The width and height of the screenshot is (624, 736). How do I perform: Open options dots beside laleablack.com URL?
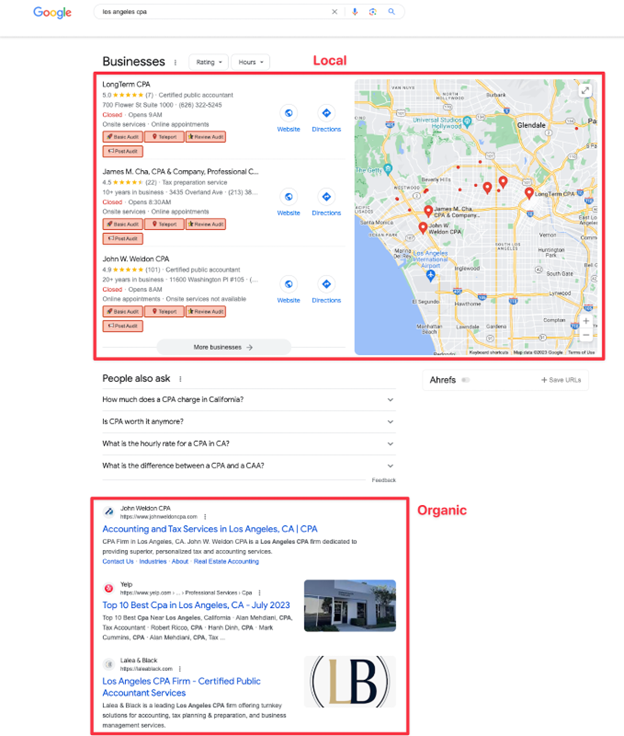click(180, 669)
